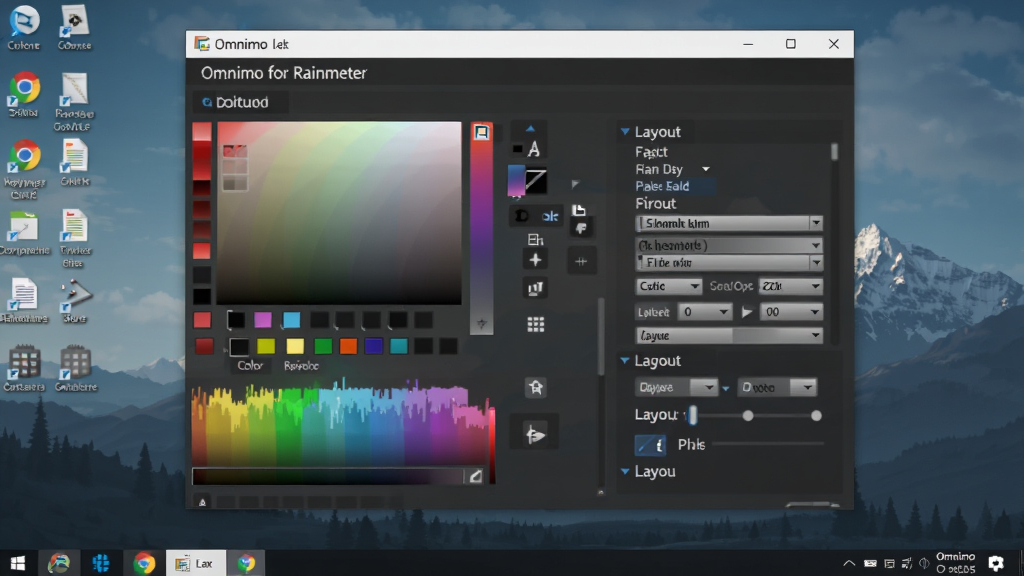Click the bar chart icon
The width and height of the screenshot is (1024, 576).
[x=535, y=288]
